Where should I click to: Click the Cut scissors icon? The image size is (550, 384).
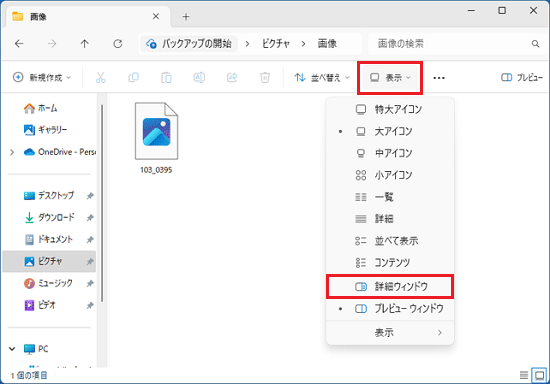click(100, 78)
